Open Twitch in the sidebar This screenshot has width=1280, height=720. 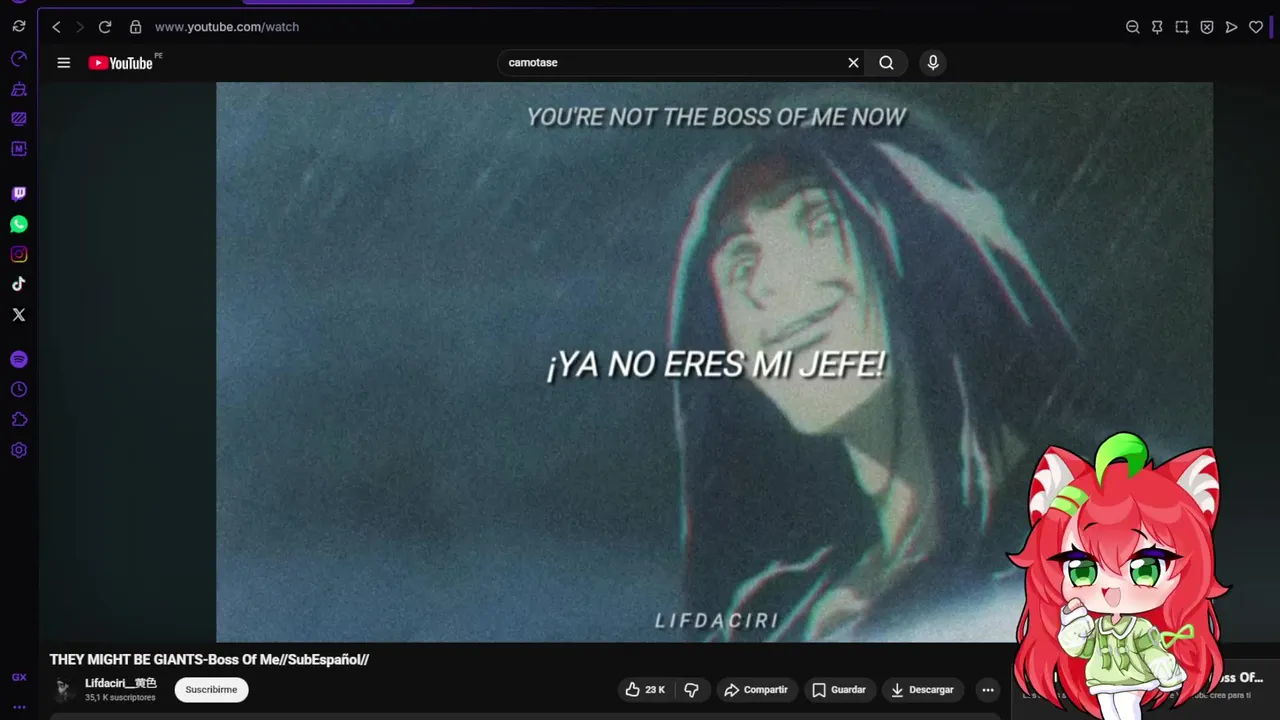pos(19,194)
